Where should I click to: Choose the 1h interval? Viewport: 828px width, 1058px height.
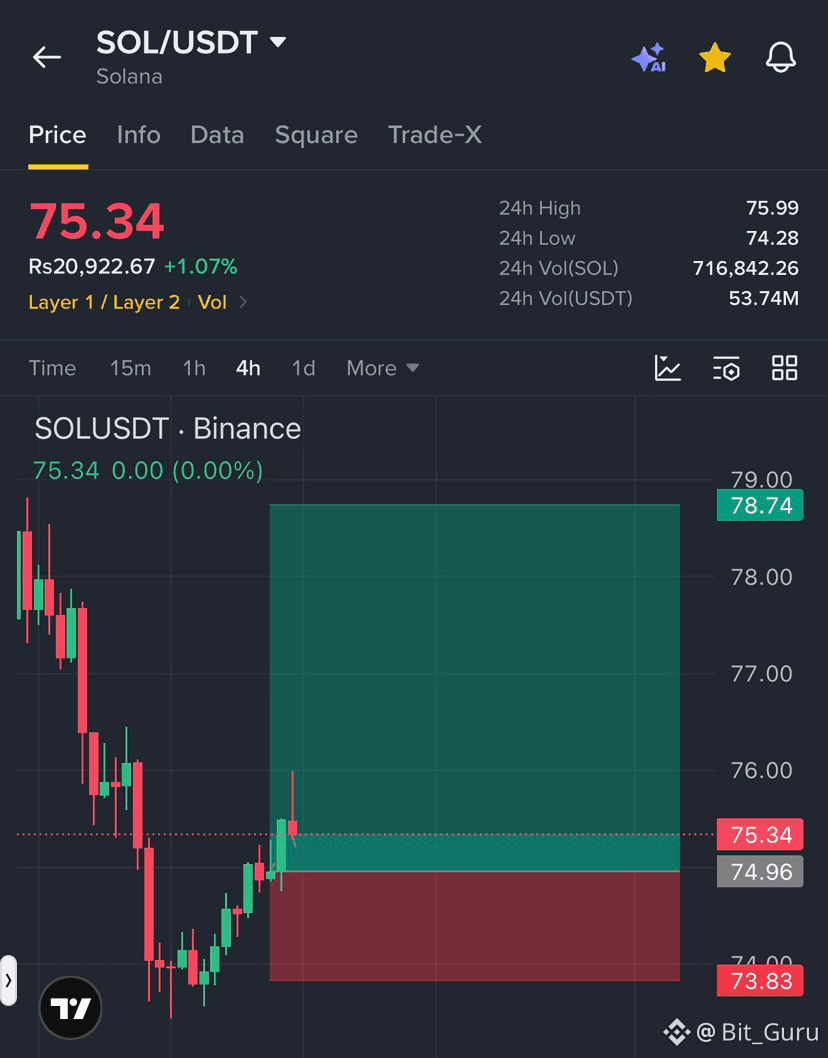click(194, 368)
